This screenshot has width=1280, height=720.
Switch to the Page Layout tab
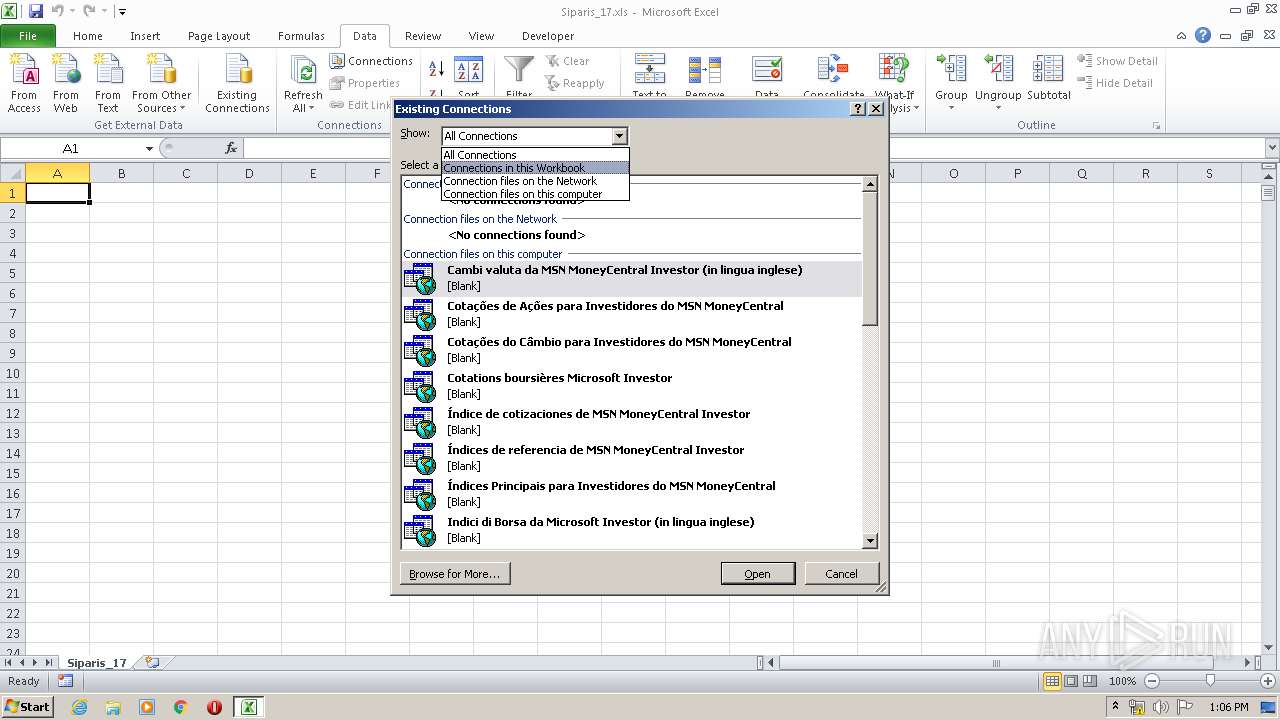(x=219, y=36)
